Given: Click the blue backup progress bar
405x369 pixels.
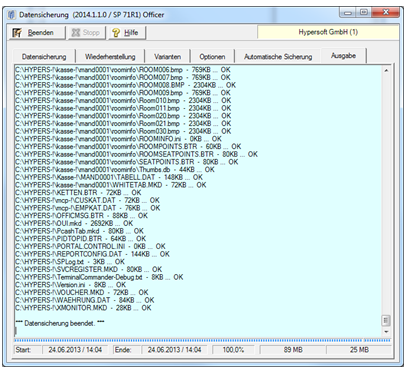Looking at the screenshot, I should (x=202, y=340).
